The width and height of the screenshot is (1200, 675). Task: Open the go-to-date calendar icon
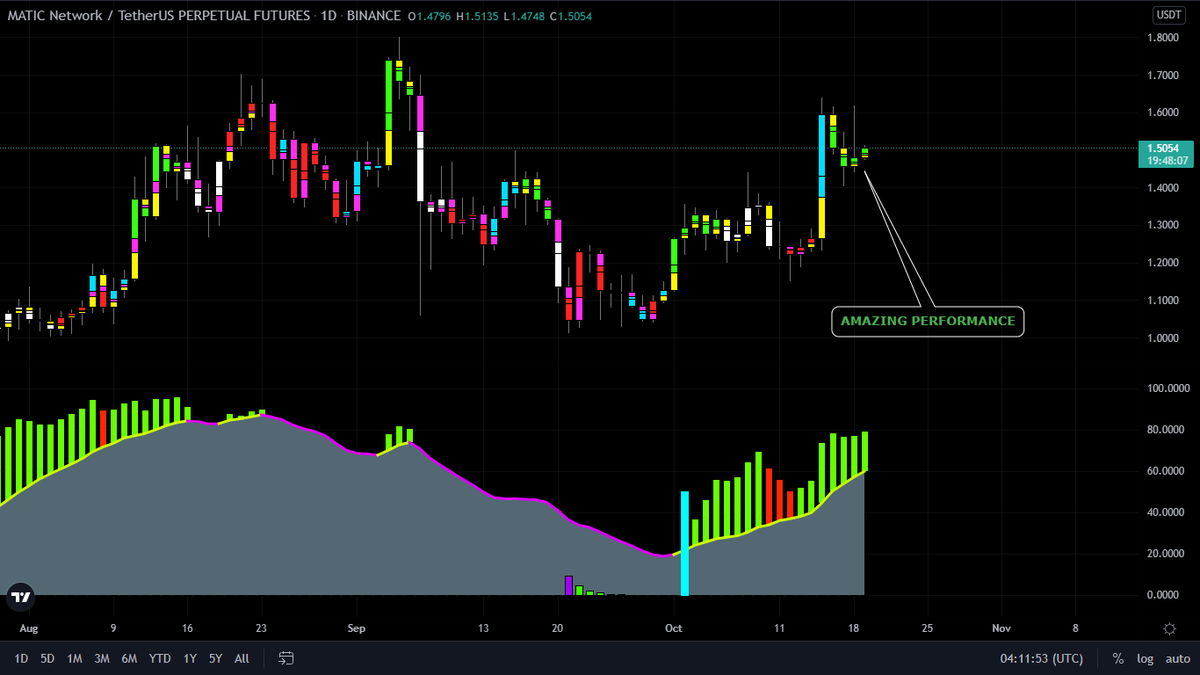tap(286, 659)
